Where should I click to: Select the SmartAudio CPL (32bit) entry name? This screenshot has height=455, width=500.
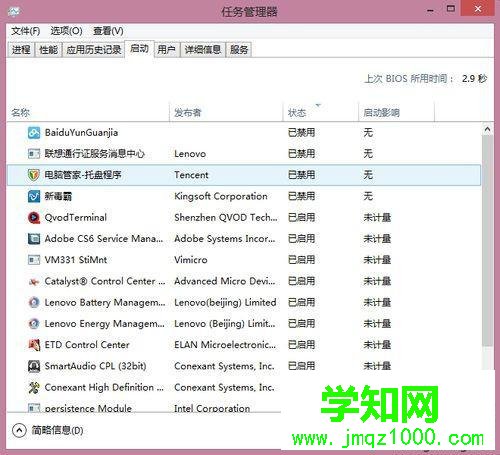pos(95,366)
